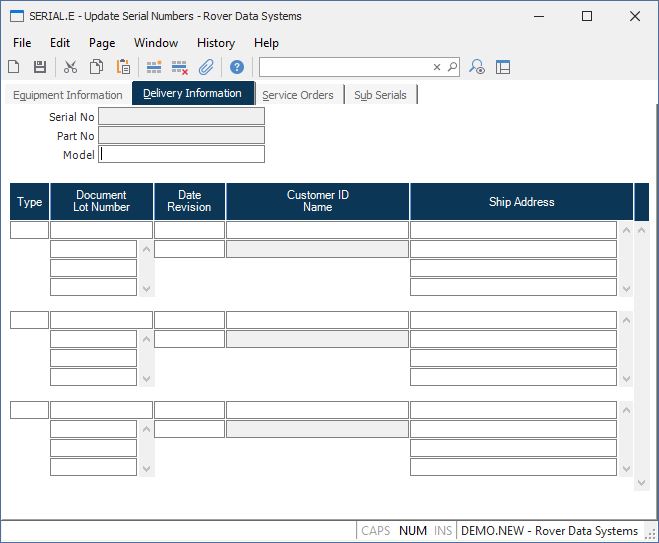The width and height of the screenshot is (659, 543).
Task: Open the Service Orders tab
Action: click(x=298, y=95)
